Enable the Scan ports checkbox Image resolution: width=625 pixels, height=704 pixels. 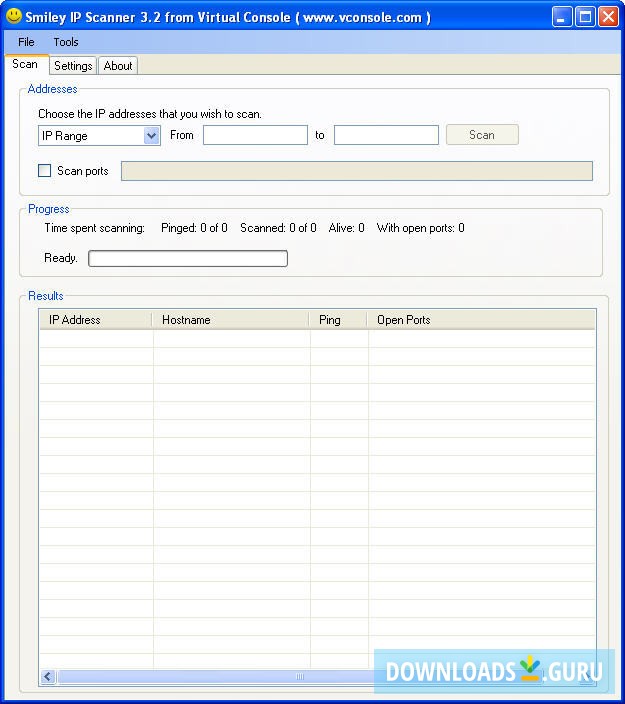click(44, 171)
